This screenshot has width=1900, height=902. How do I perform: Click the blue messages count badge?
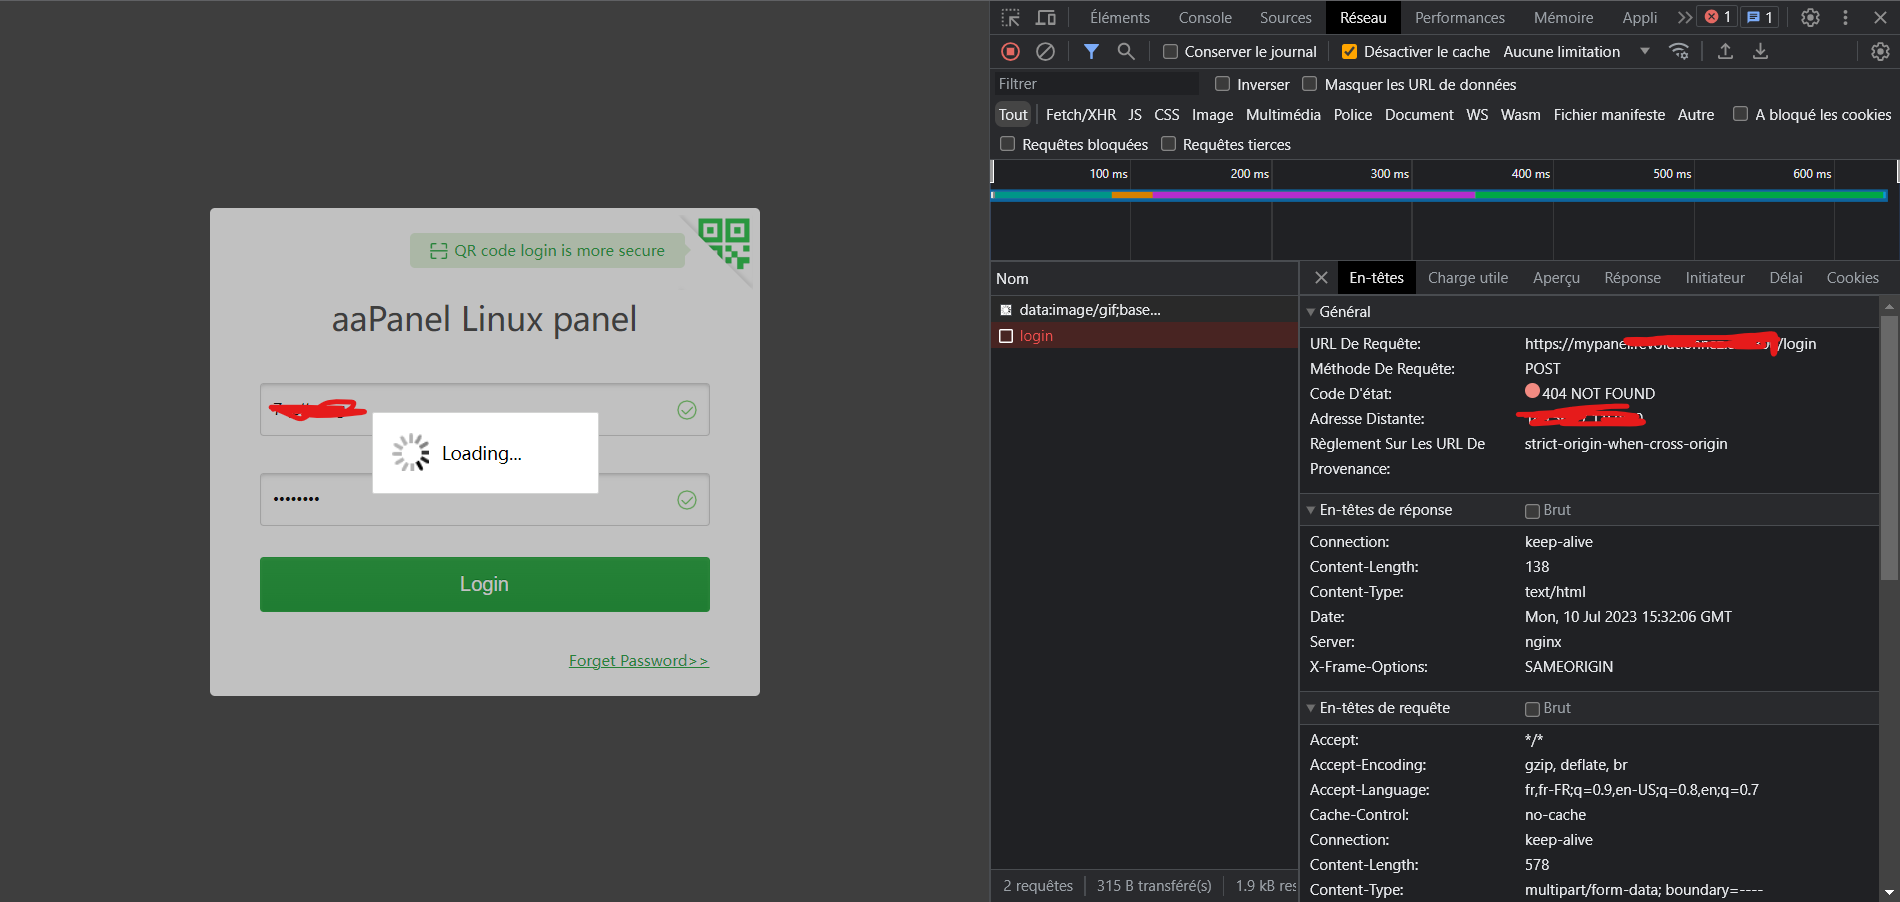coord(1760,17)
